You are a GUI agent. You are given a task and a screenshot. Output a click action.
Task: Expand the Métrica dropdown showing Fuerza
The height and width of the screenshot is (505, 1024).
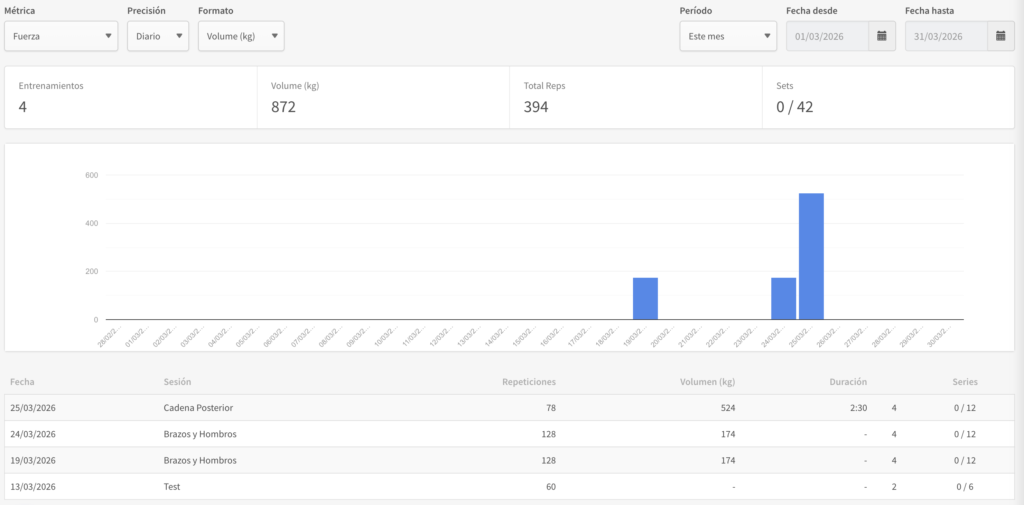[x=61, y=36]
